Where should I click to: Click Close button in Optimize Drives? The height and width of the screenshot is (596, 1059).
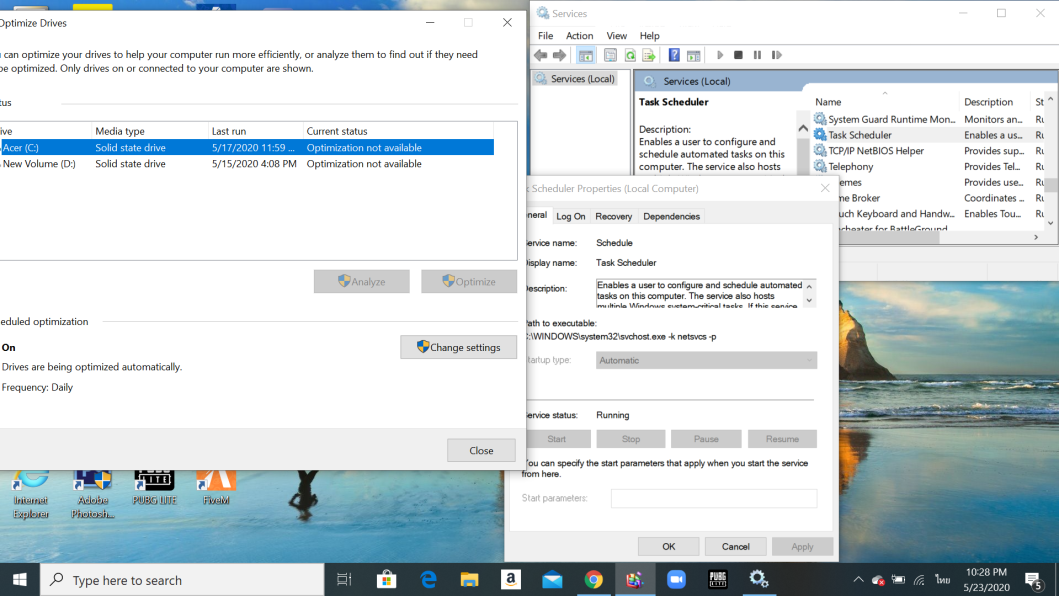(x=481, y=451)
